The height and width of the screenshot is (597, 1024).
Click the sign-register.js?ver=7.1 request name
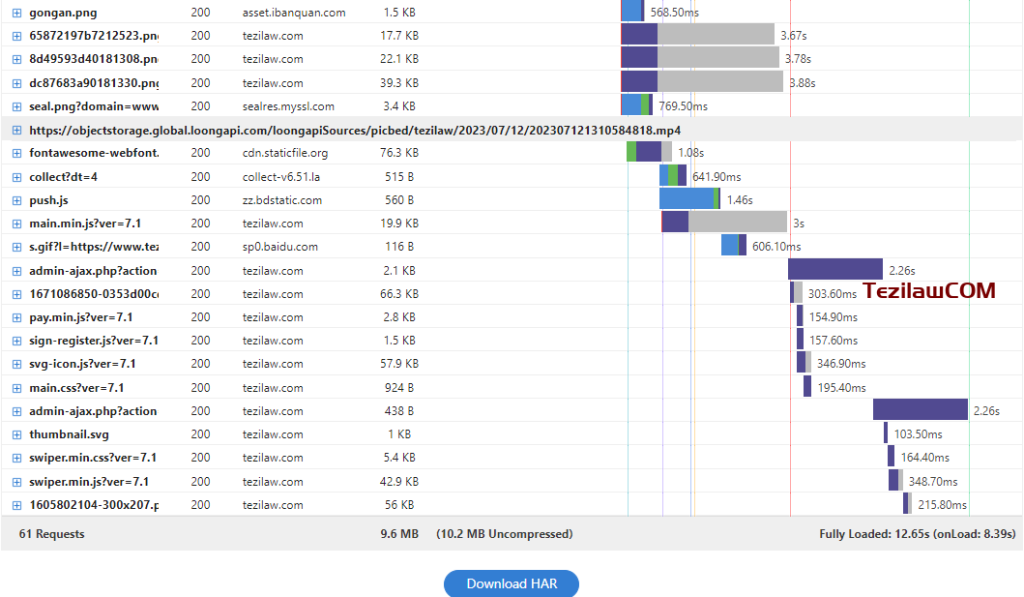coord(93,340)
